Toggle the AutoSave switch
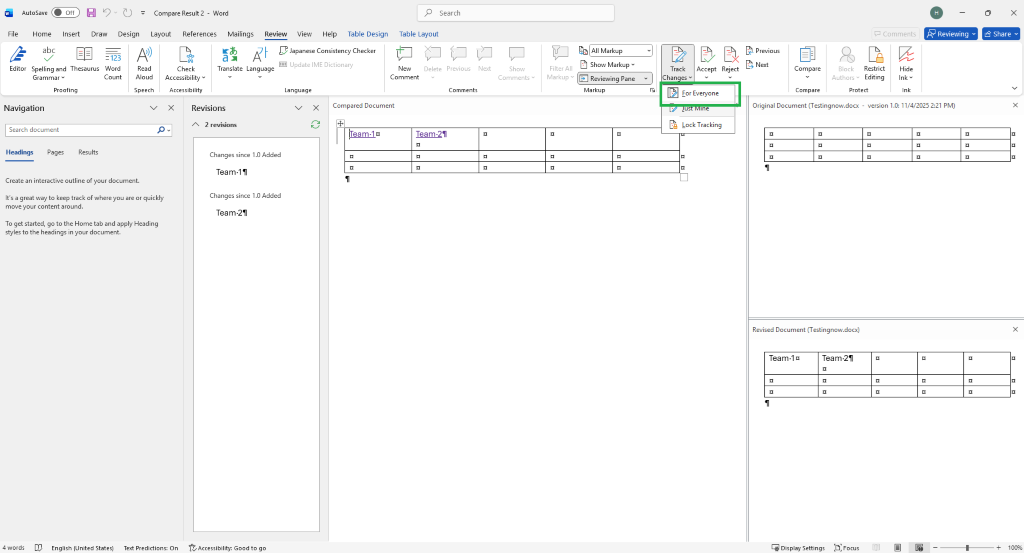The image size is (1024, 553). click(x=65, y=12)
